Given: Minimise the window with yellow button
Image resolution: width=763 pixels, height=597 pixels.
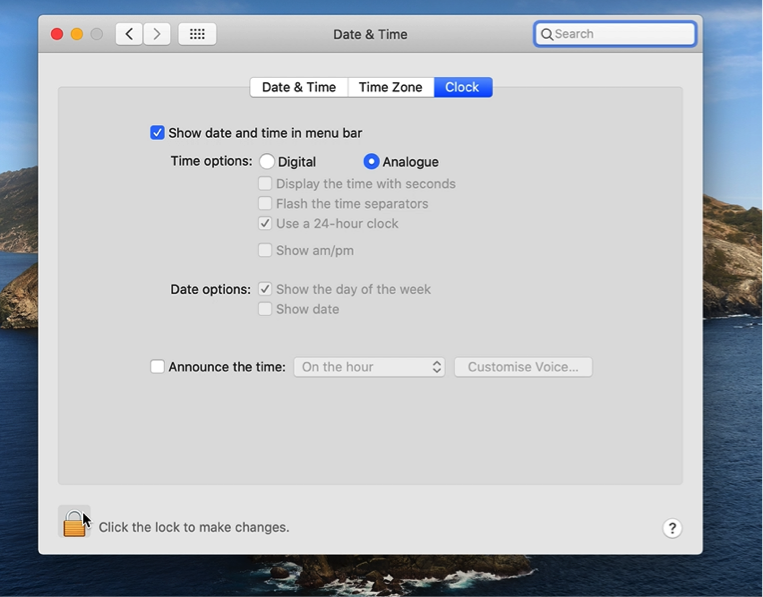Looking at the screenshot, I should coord(77,34).
